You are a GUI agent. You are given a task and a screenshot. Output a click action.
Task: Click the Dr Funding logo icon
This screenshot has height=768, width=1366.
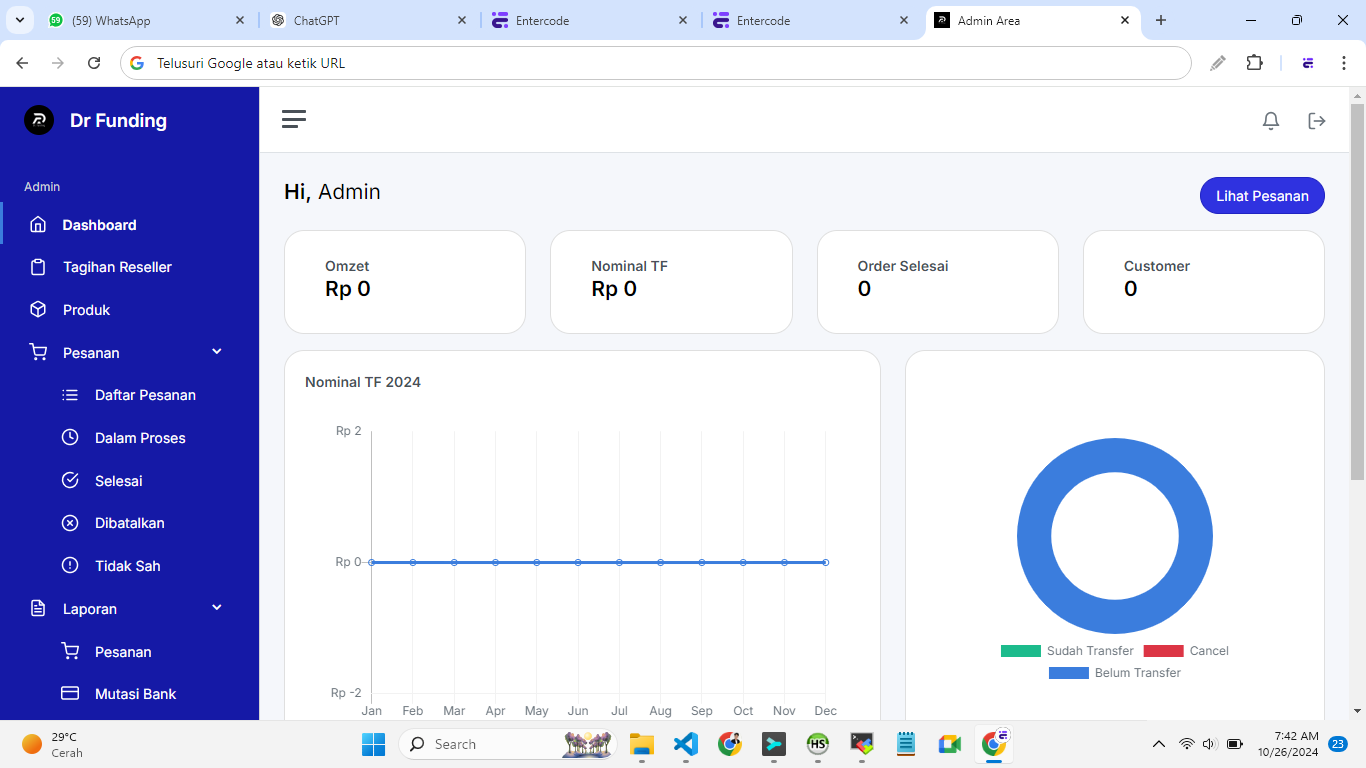pyautogui.click(x=39, y=120)
